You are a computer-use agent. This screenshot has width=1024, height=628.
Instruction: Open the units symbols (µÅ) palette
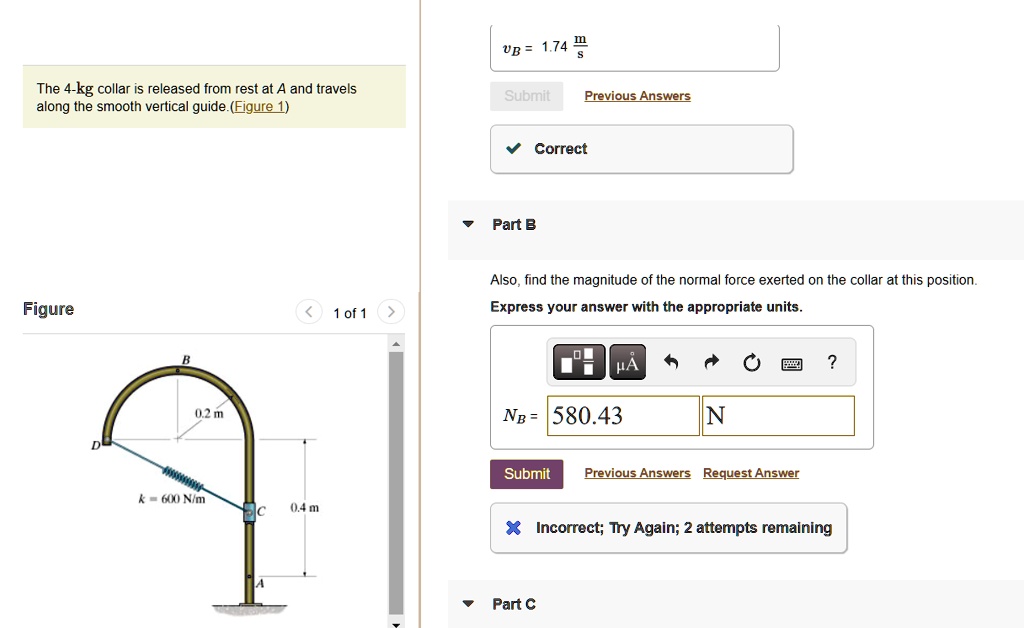click(x=626, y=363)
